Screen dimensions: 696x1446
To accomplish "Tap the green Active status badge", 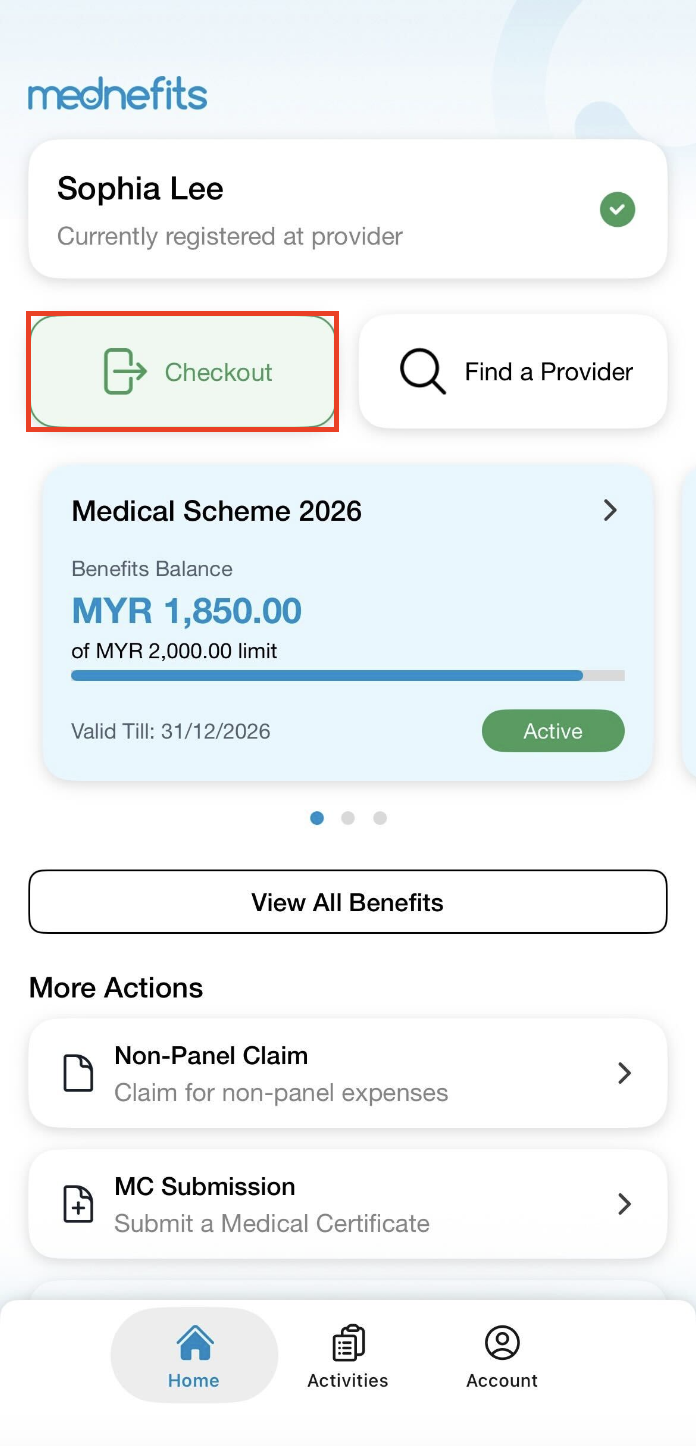I will pyautogui.click(x=553, y=731).
